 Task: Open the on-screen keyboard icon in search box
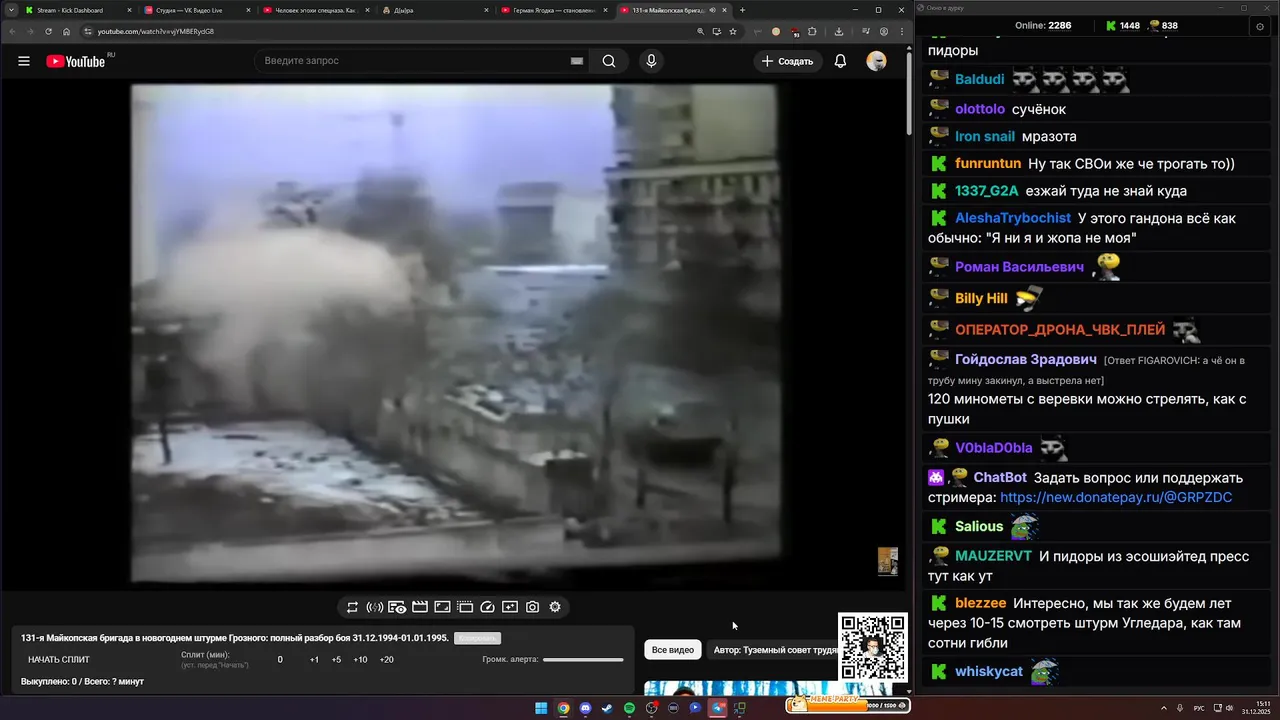577,61
